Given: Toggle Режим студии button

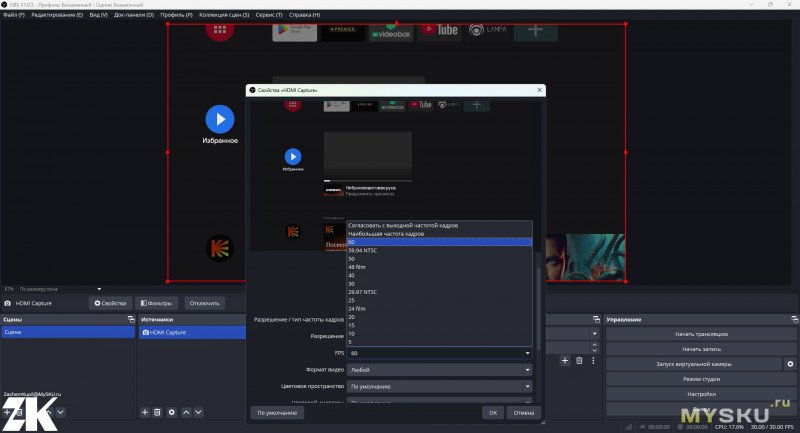Looking at the screenshot, I should coord(701,379).
